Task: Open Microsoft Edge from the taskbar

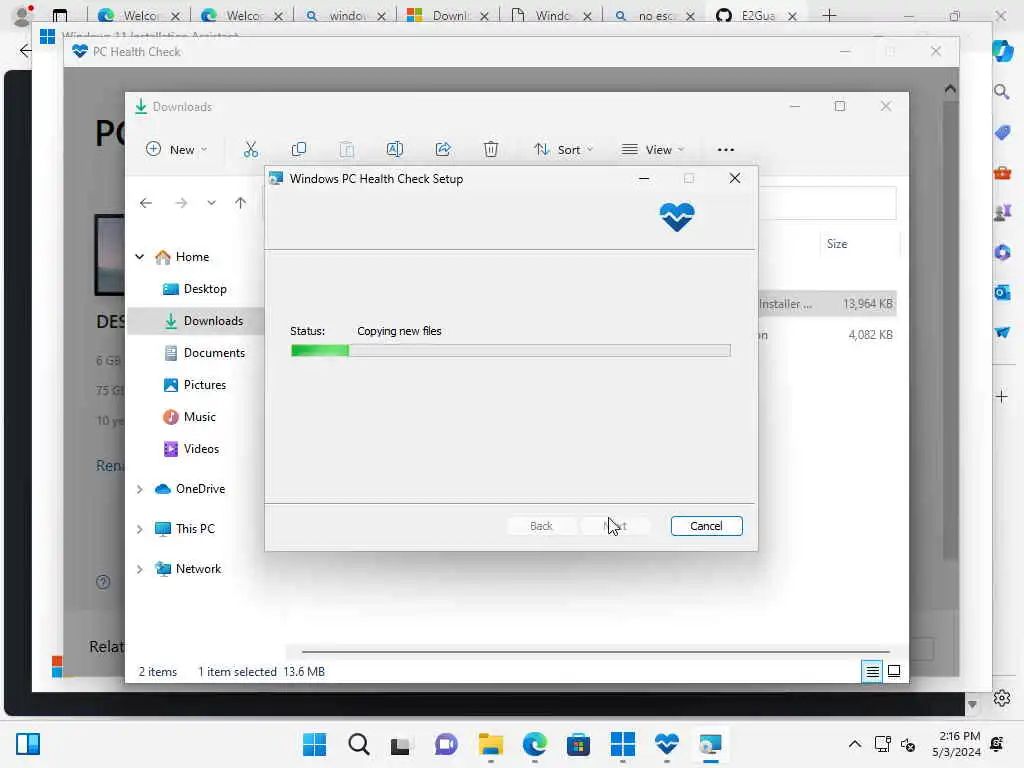Action: pyautogui.click(x=534, y=744)
